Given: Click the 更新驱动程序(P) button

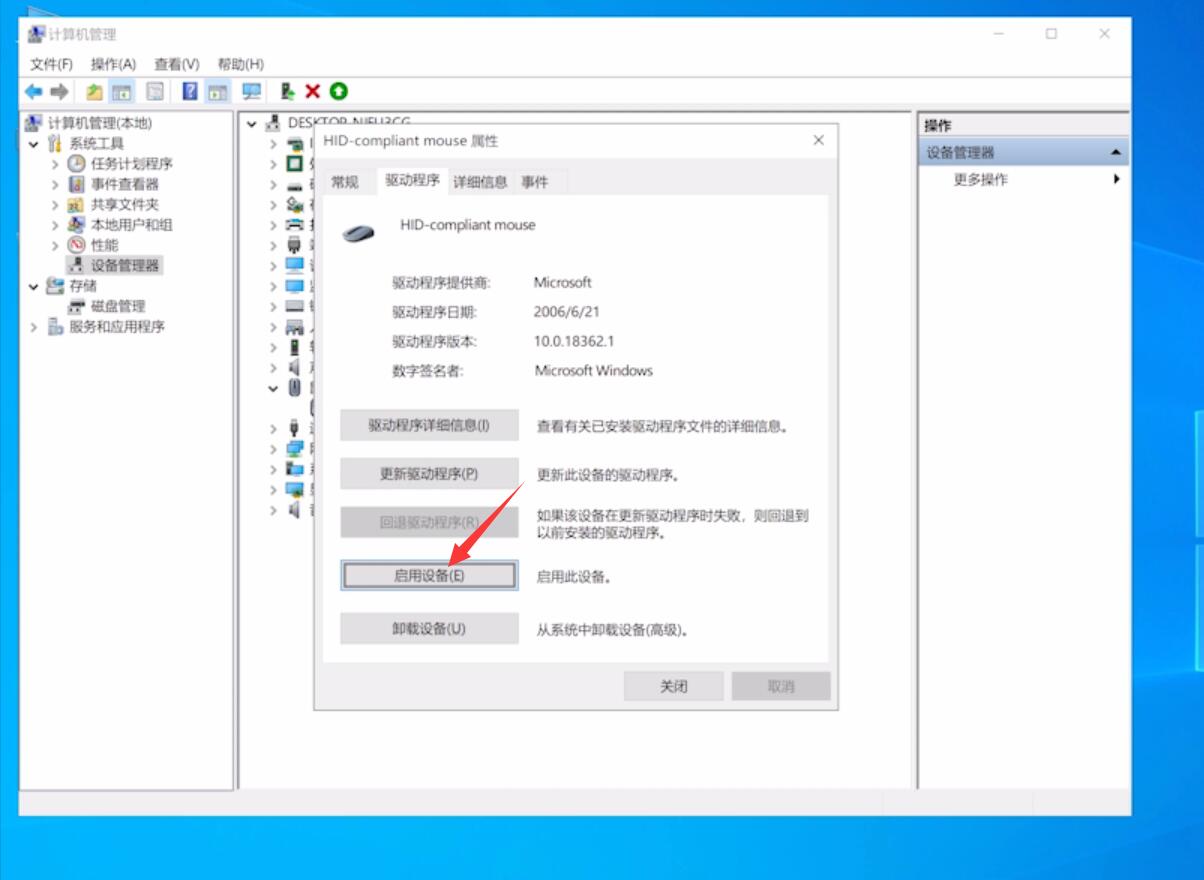Looking at the screenshot, I should coord(429,474).
